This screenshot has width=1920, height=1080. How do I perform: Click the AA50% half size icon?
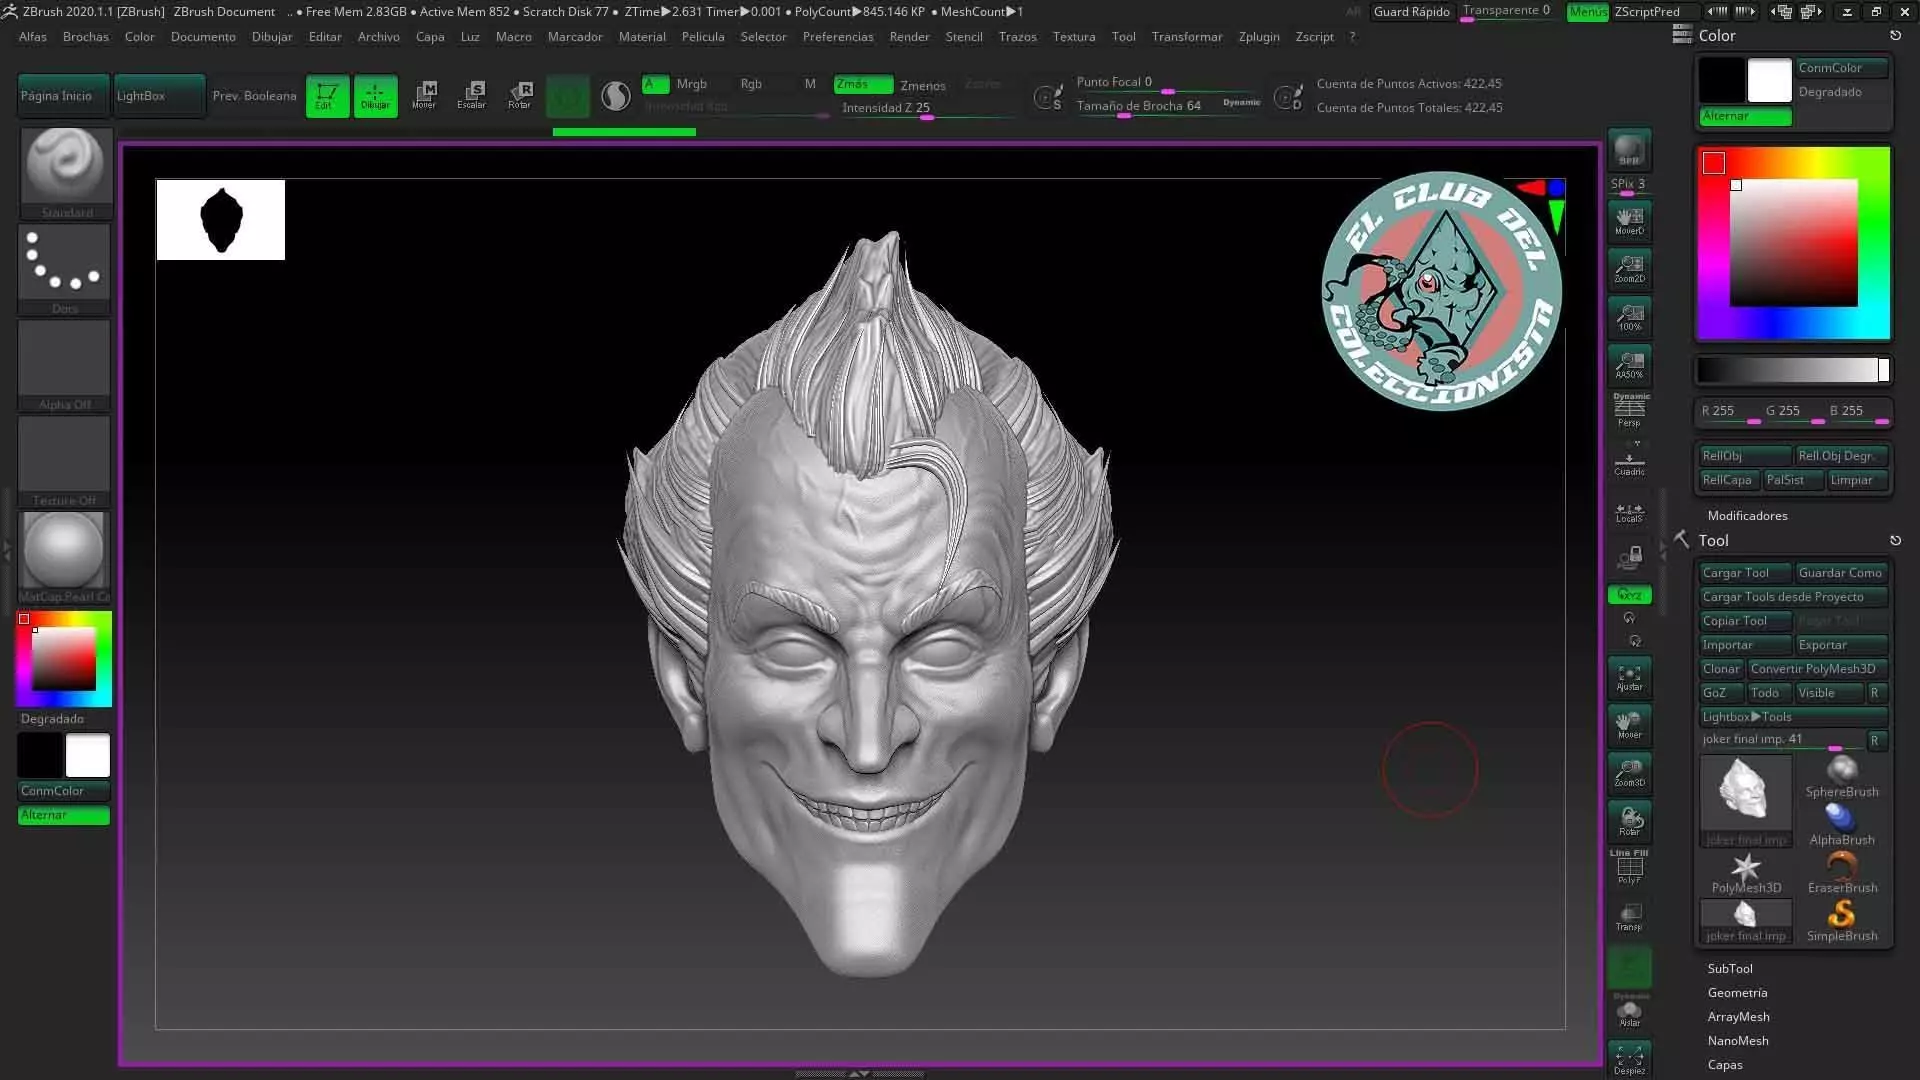(1629, 364)
